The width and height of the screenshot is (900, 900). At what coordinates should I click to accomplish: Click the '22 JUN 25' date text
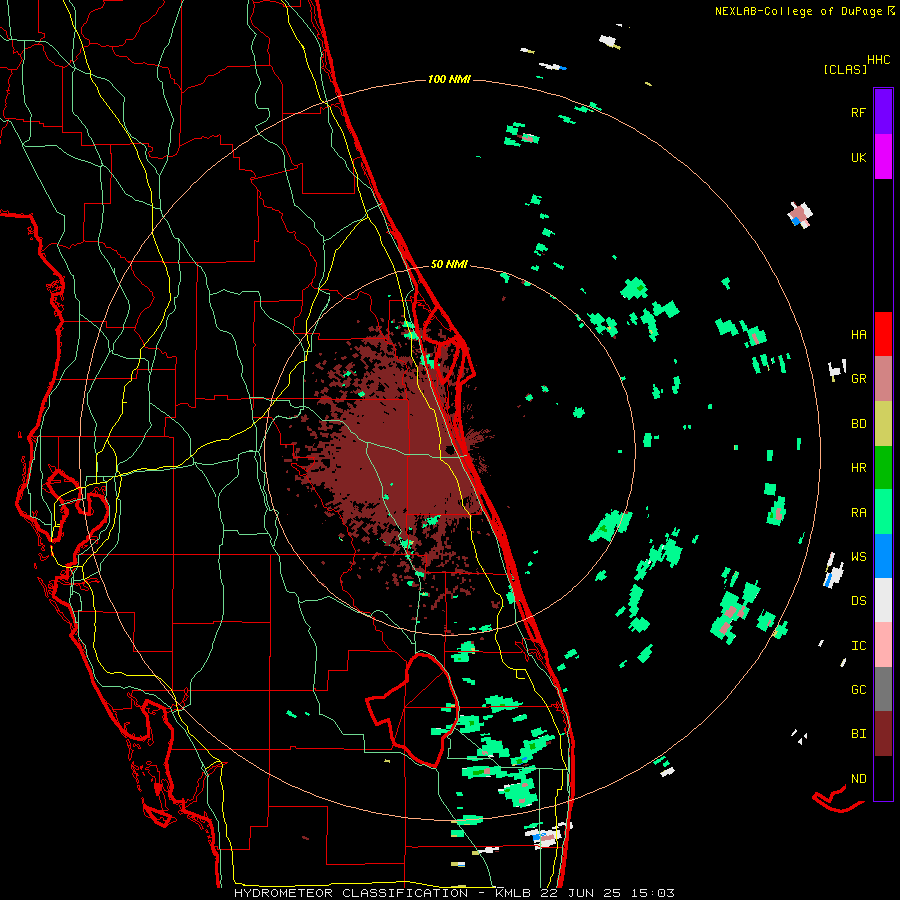(580, 893)
